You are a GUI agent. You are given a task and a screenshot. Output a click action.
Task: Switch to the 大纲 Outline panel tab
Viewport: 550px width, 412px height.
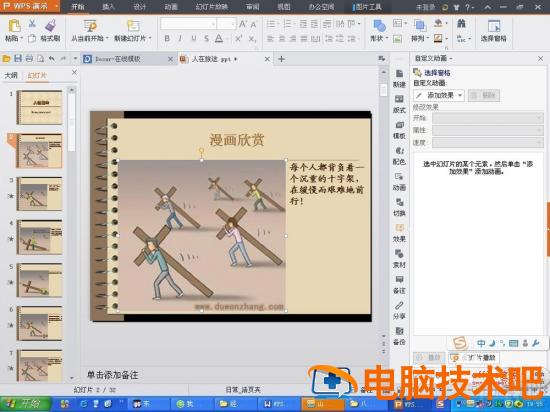(11, 75)
